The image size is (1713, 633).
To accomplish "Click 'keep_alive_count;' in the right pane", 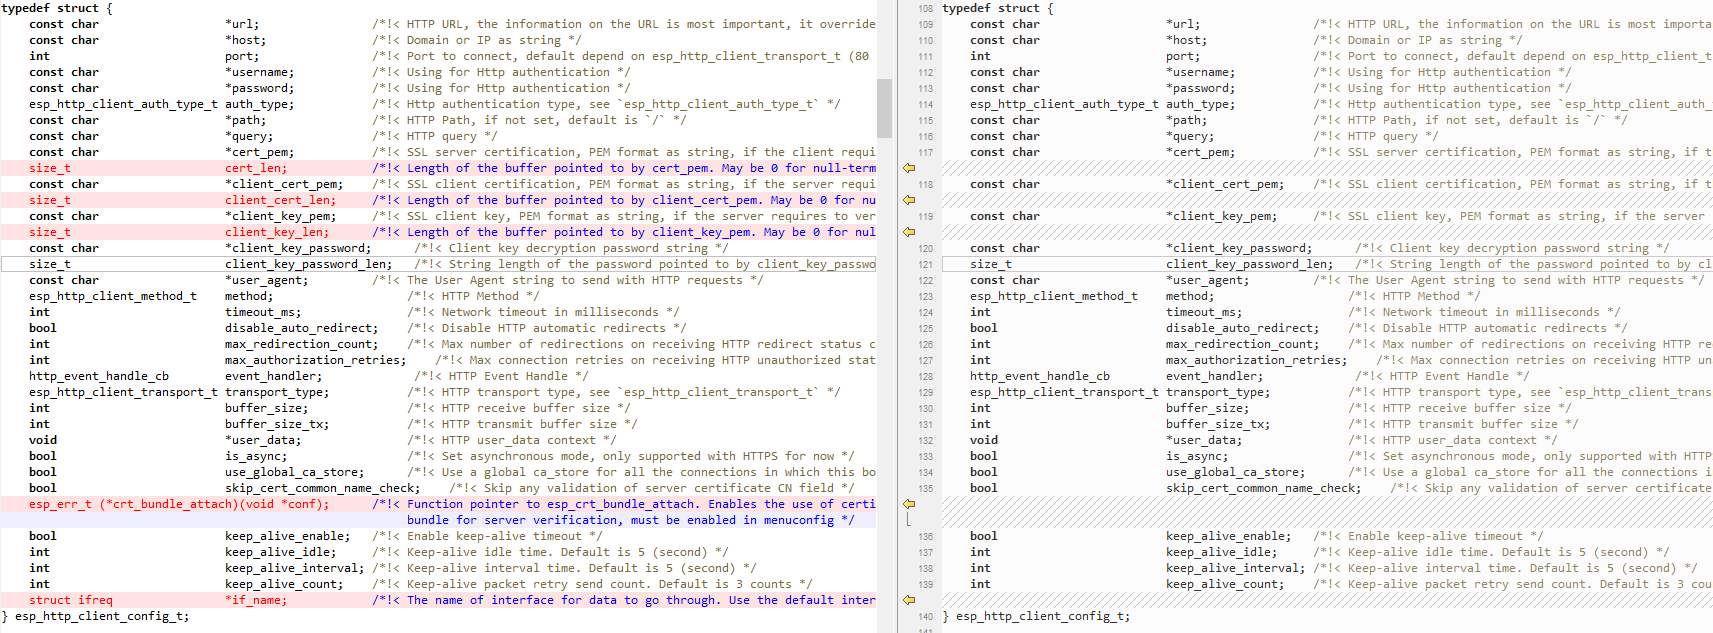I will point(1225,584).
